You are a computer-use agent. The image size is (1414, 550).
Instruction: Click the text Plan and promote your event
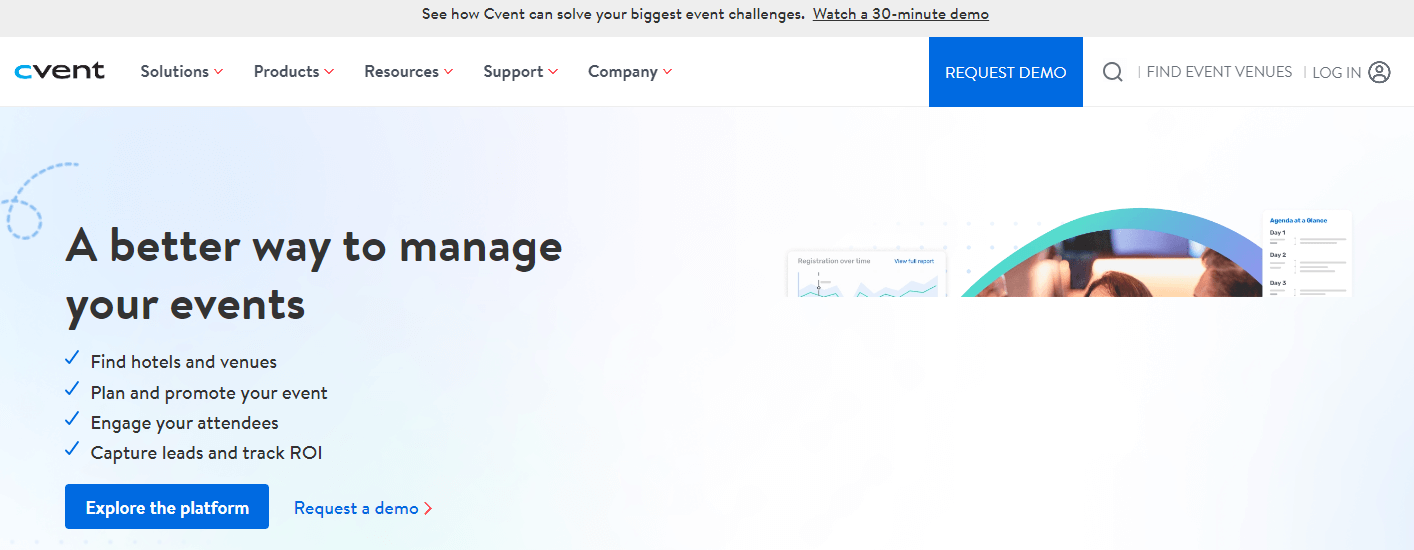coord(209,393)
